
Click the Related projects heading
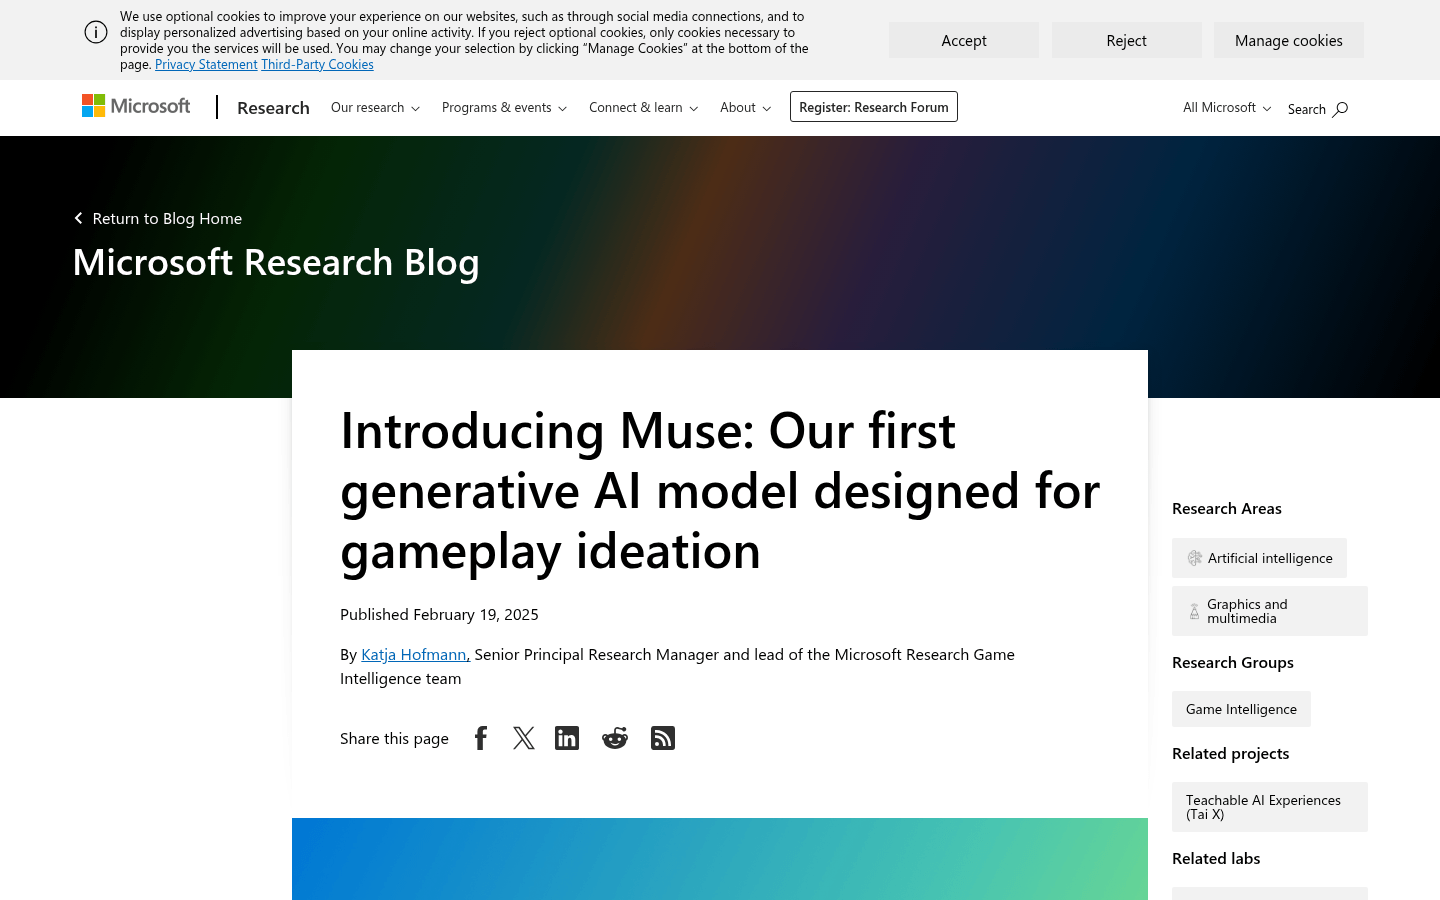(x=1230, y=753)
